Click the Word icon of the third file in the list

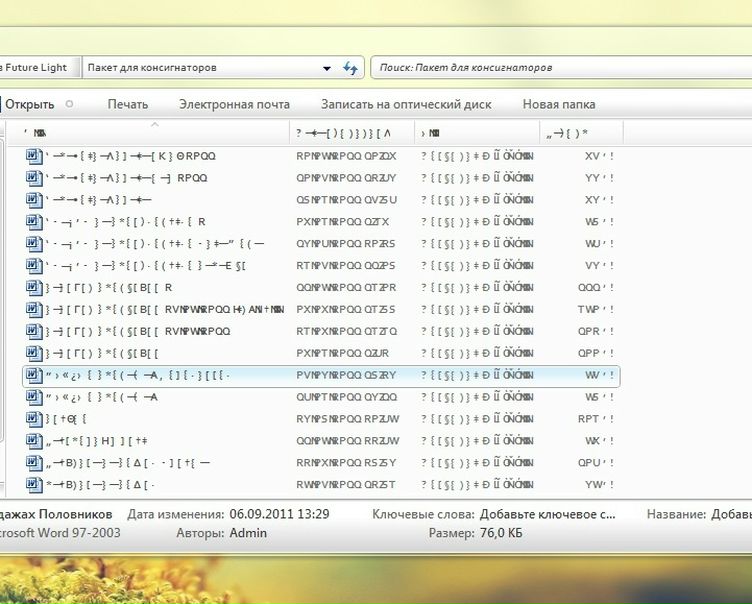(31, 200)
